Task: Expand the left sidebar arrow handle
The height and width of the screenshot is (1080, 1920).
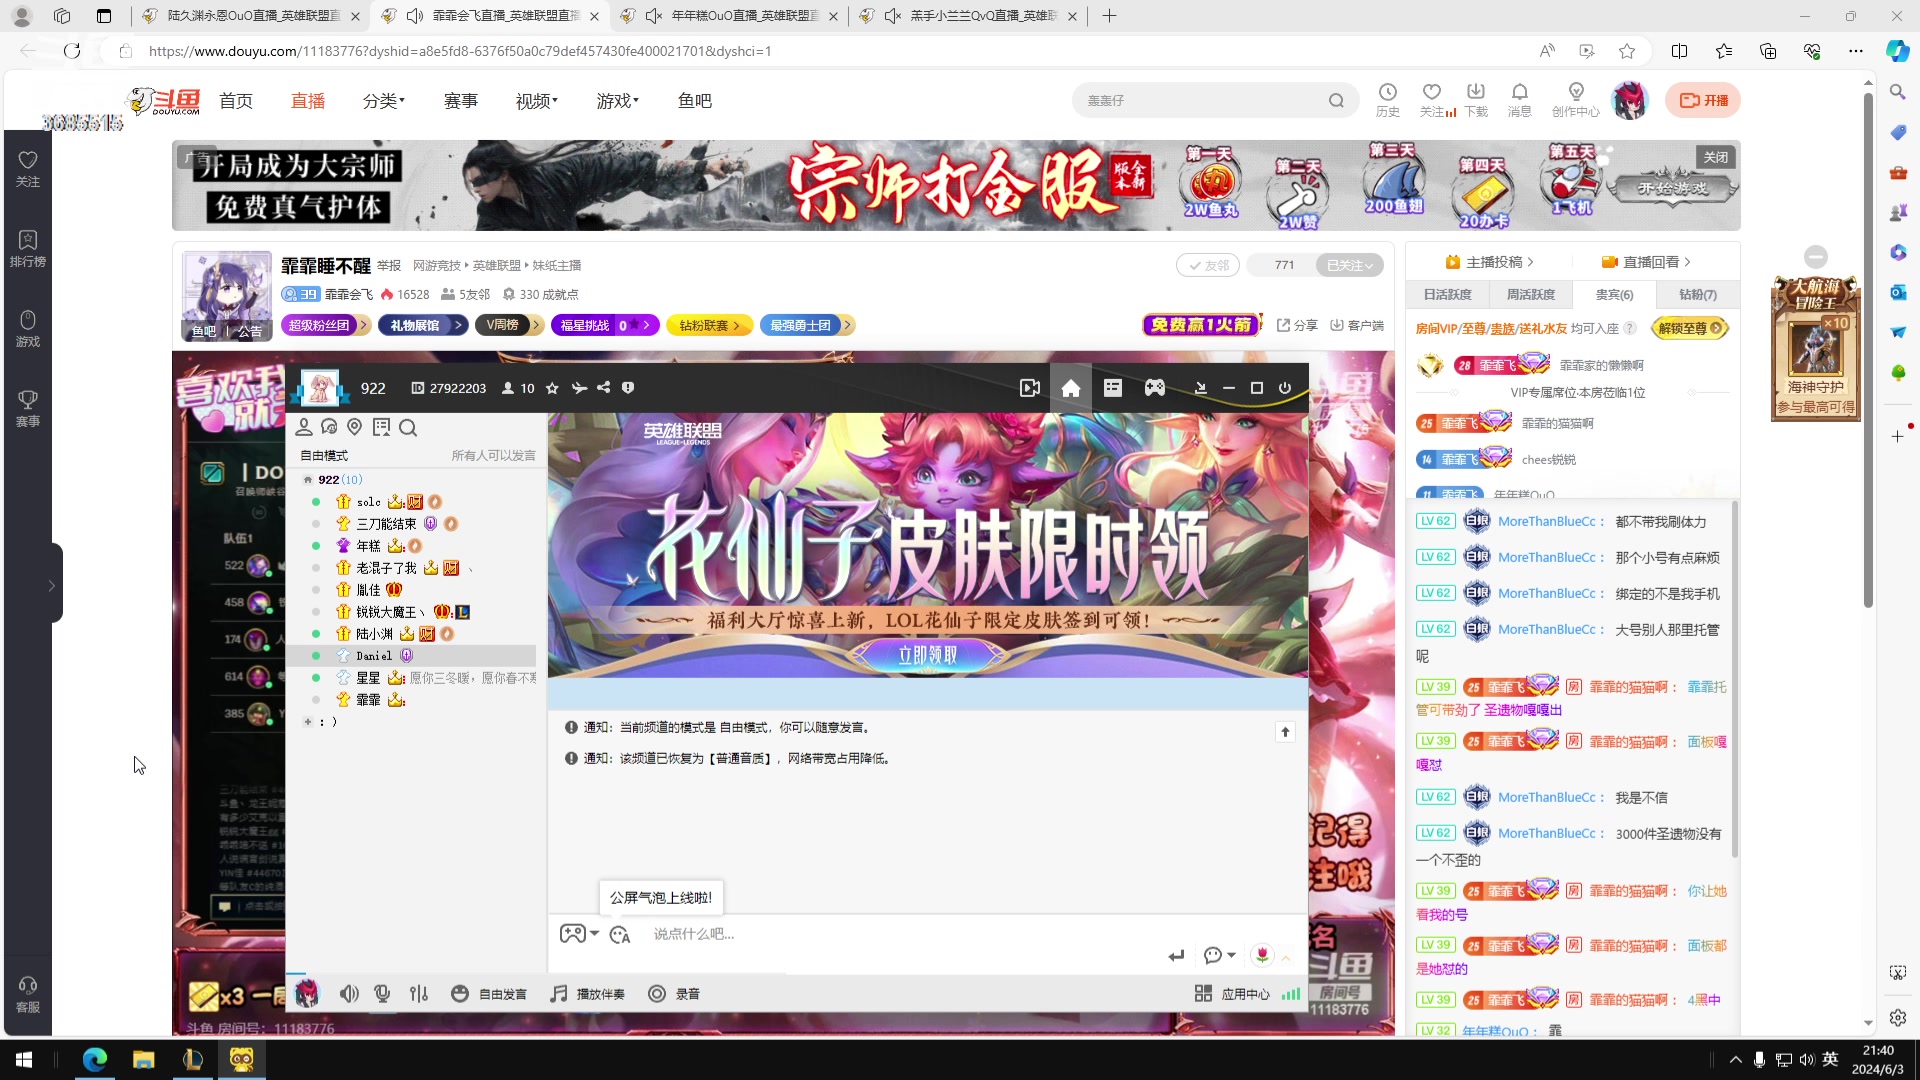Action: (52, 585)
